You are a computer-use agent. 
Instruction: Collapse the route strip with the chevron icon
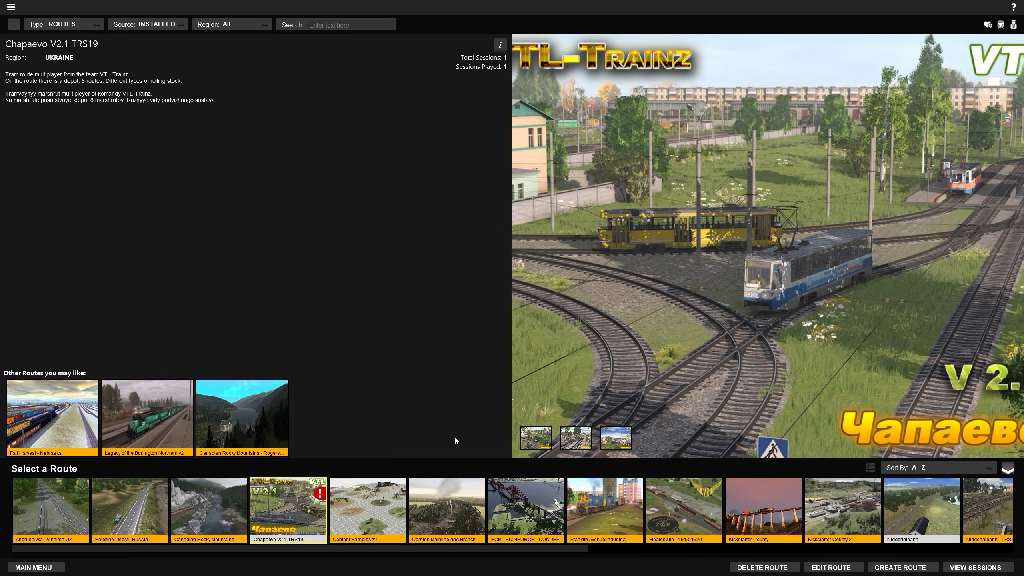(x=1008, y=468)
